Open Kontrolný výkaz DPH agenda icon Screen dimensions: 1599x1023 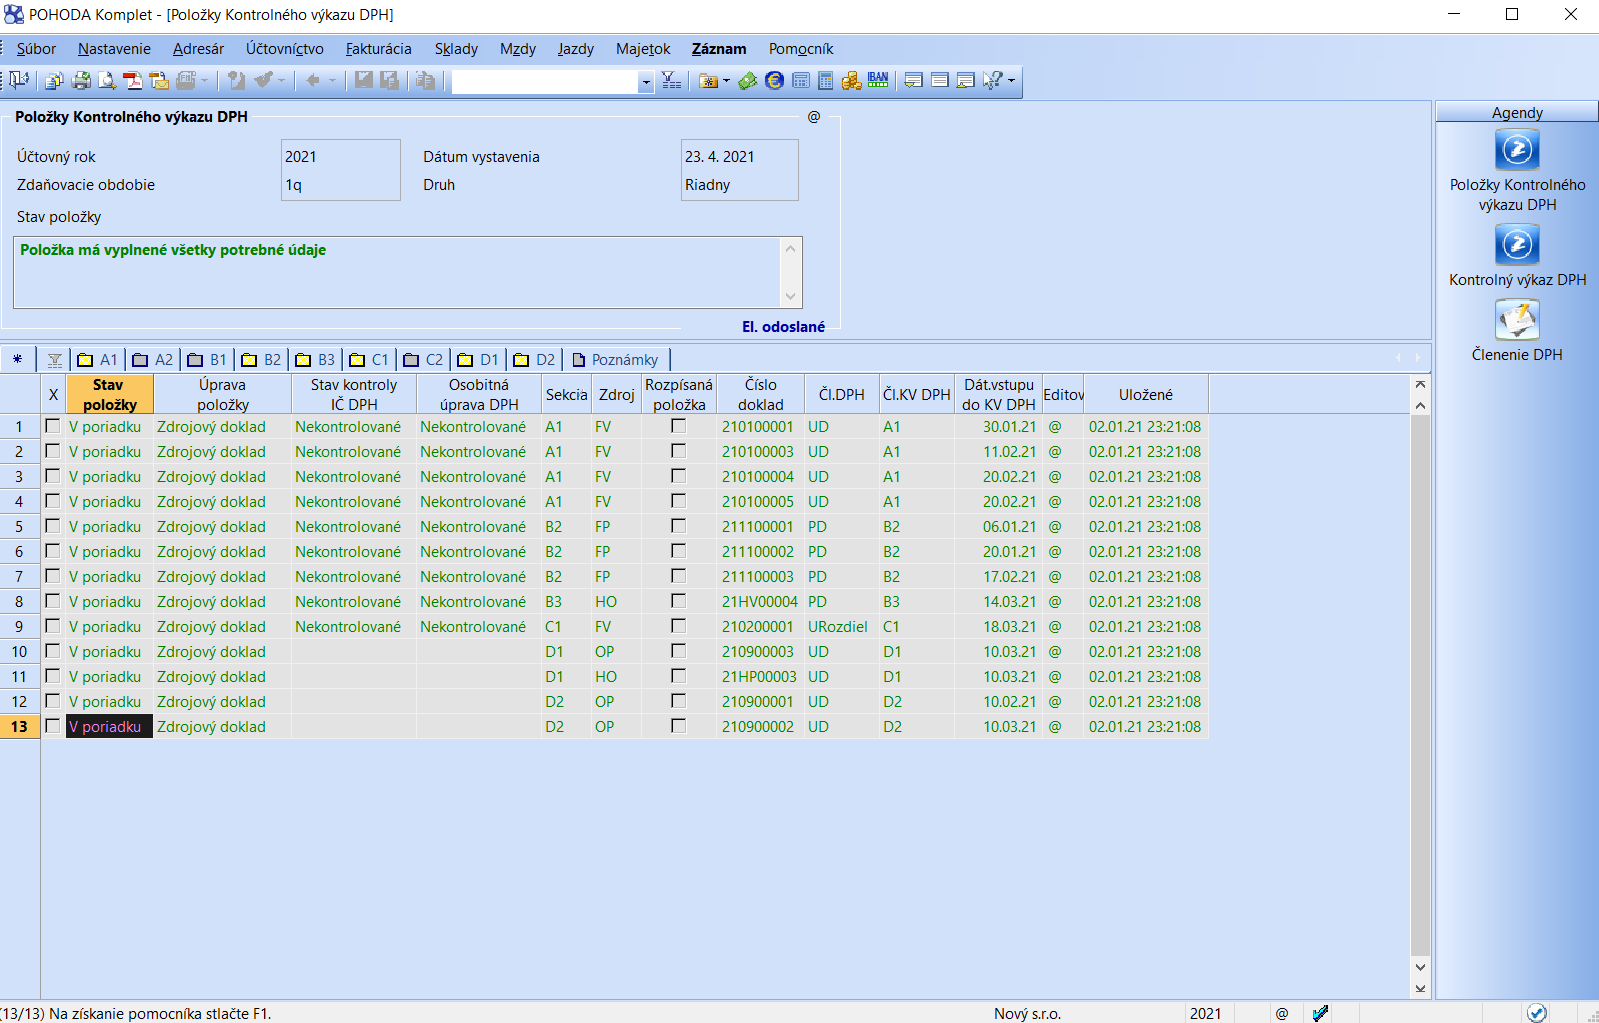point(1517,244)
